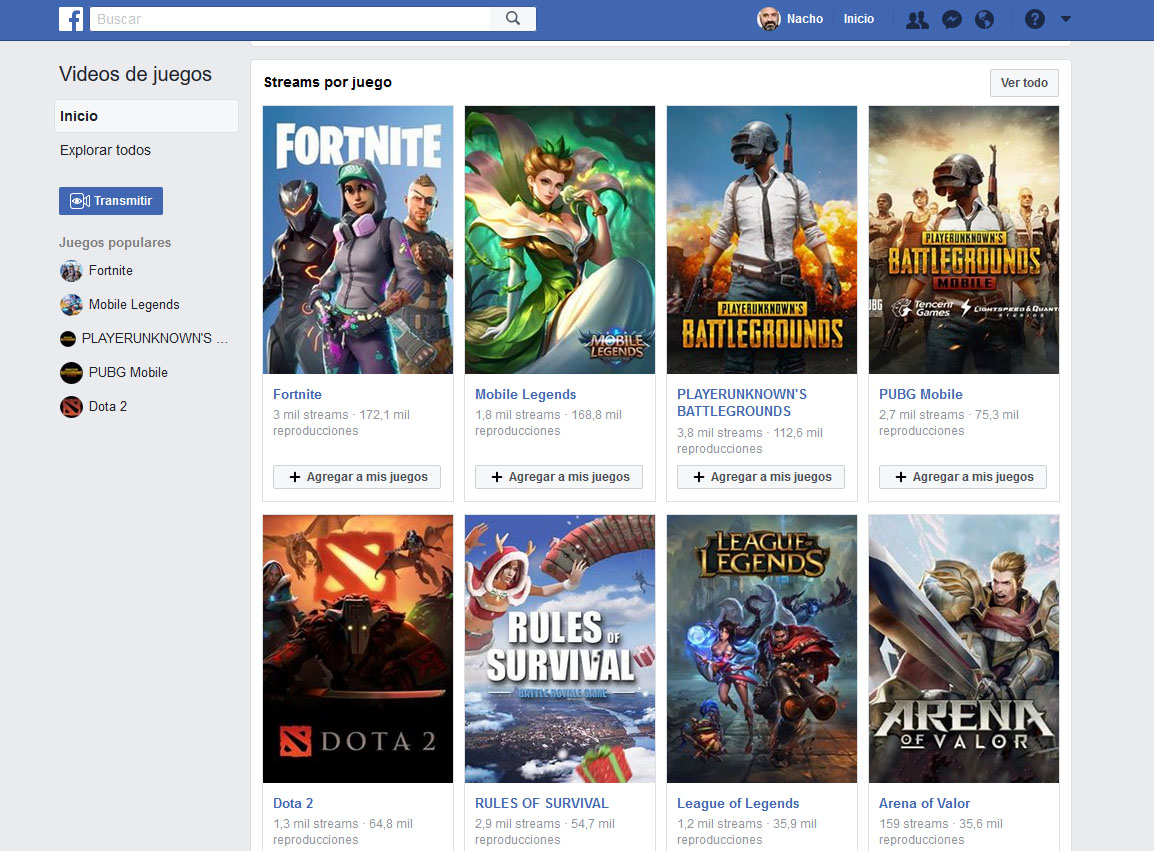The image size is (1154, 851).
Task: Open the Arena of Valor cover thumbnail
Action: coord(963,649)
